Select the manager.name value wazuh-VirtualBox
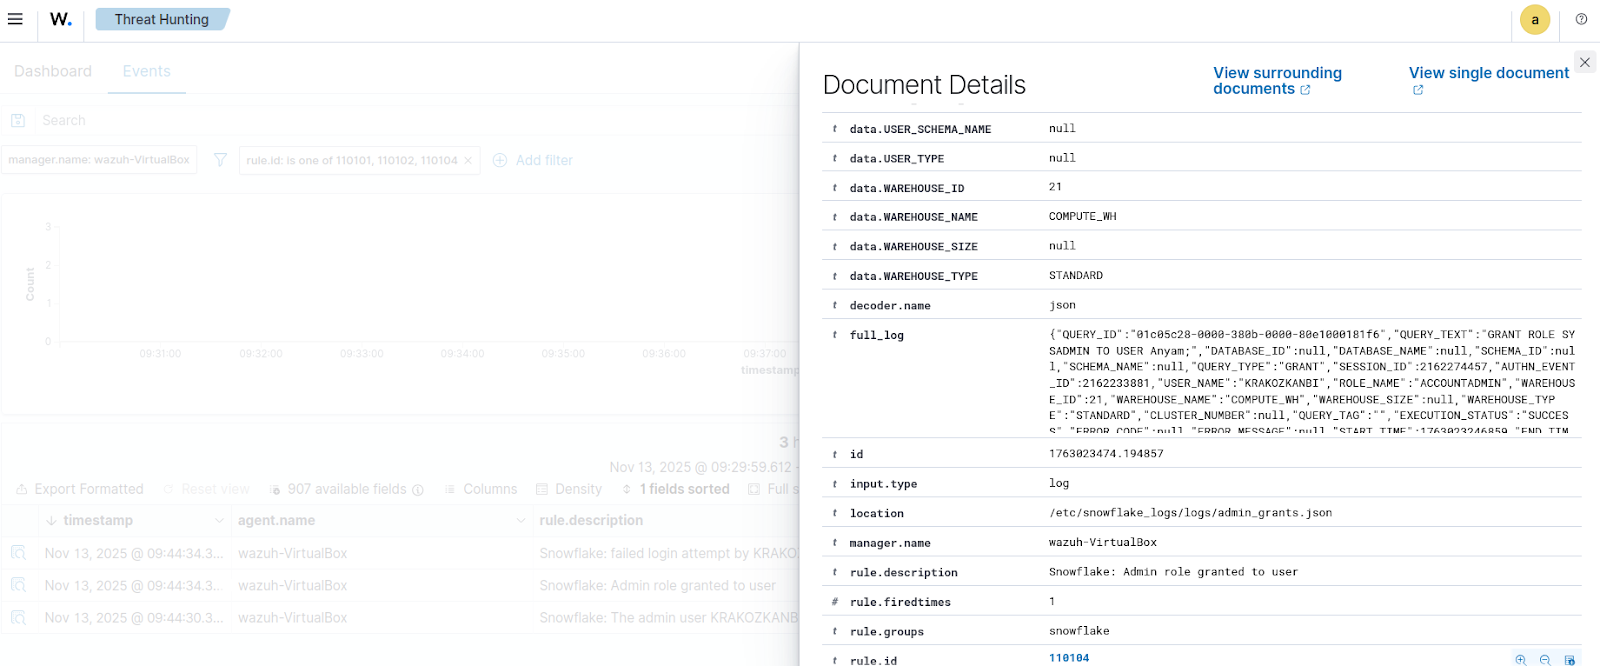The image size is (1600, 666). (x=1103, y=542)
